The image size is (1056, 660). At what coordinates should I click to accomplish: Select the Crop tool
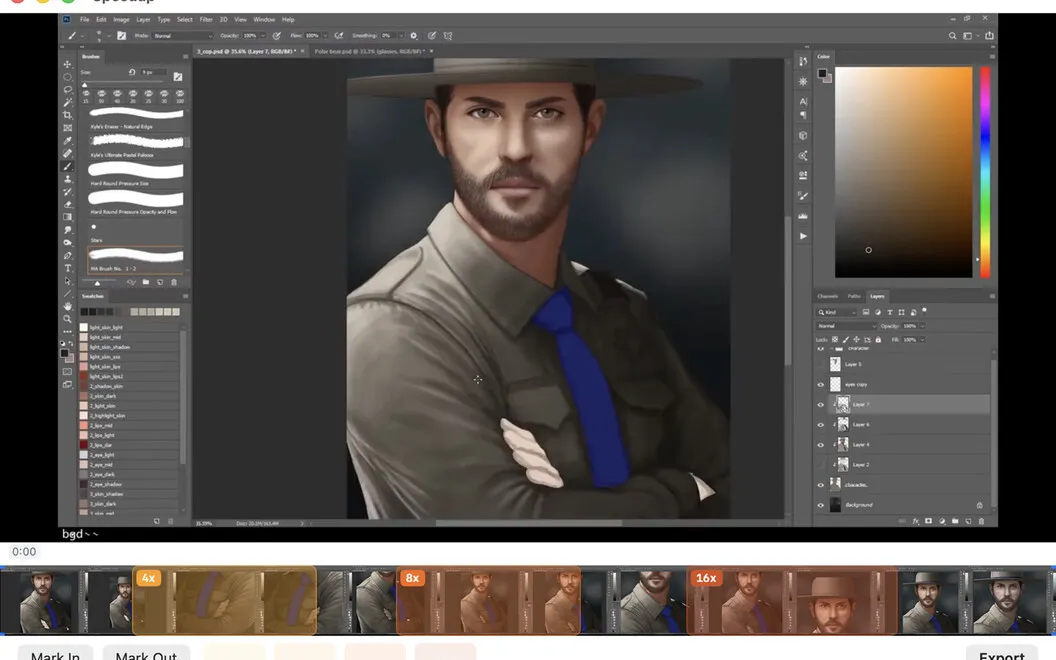coord(67,115)
